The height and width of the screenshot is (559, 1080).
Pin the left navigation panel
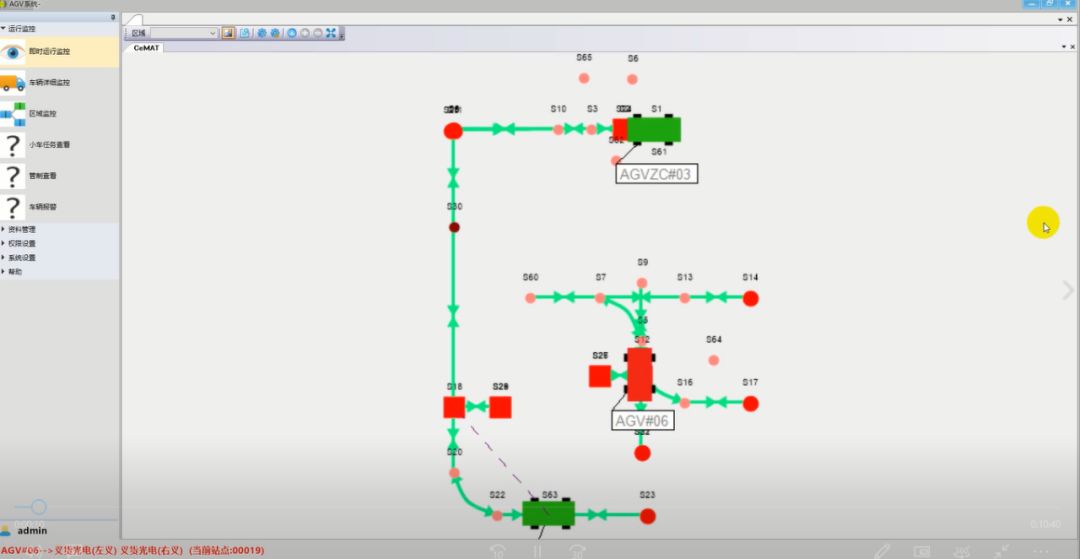click(112, 18)
